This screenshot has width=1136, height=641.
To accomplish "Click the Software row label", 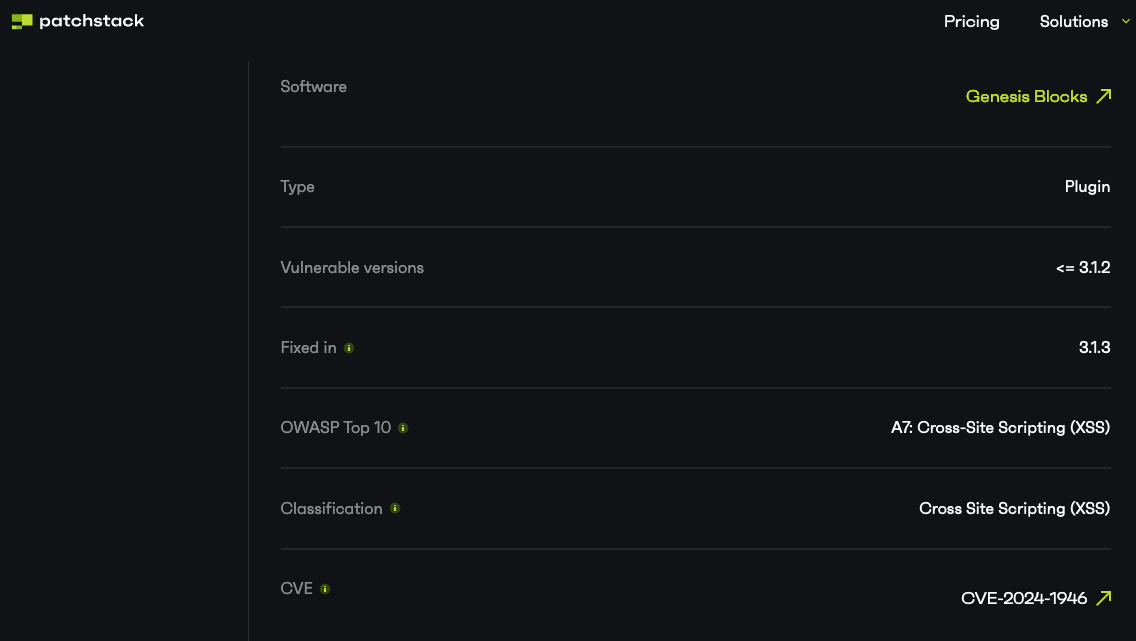I will pos(314,87).
